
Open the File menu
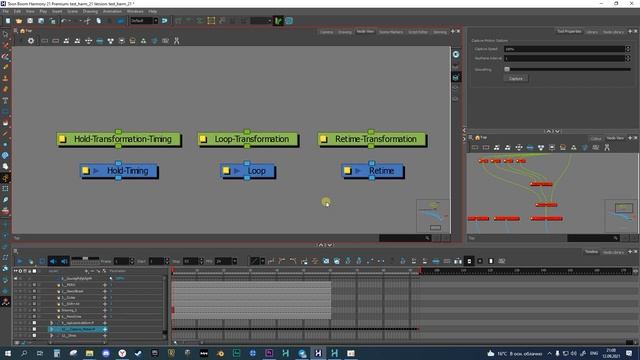click(5, 11)
